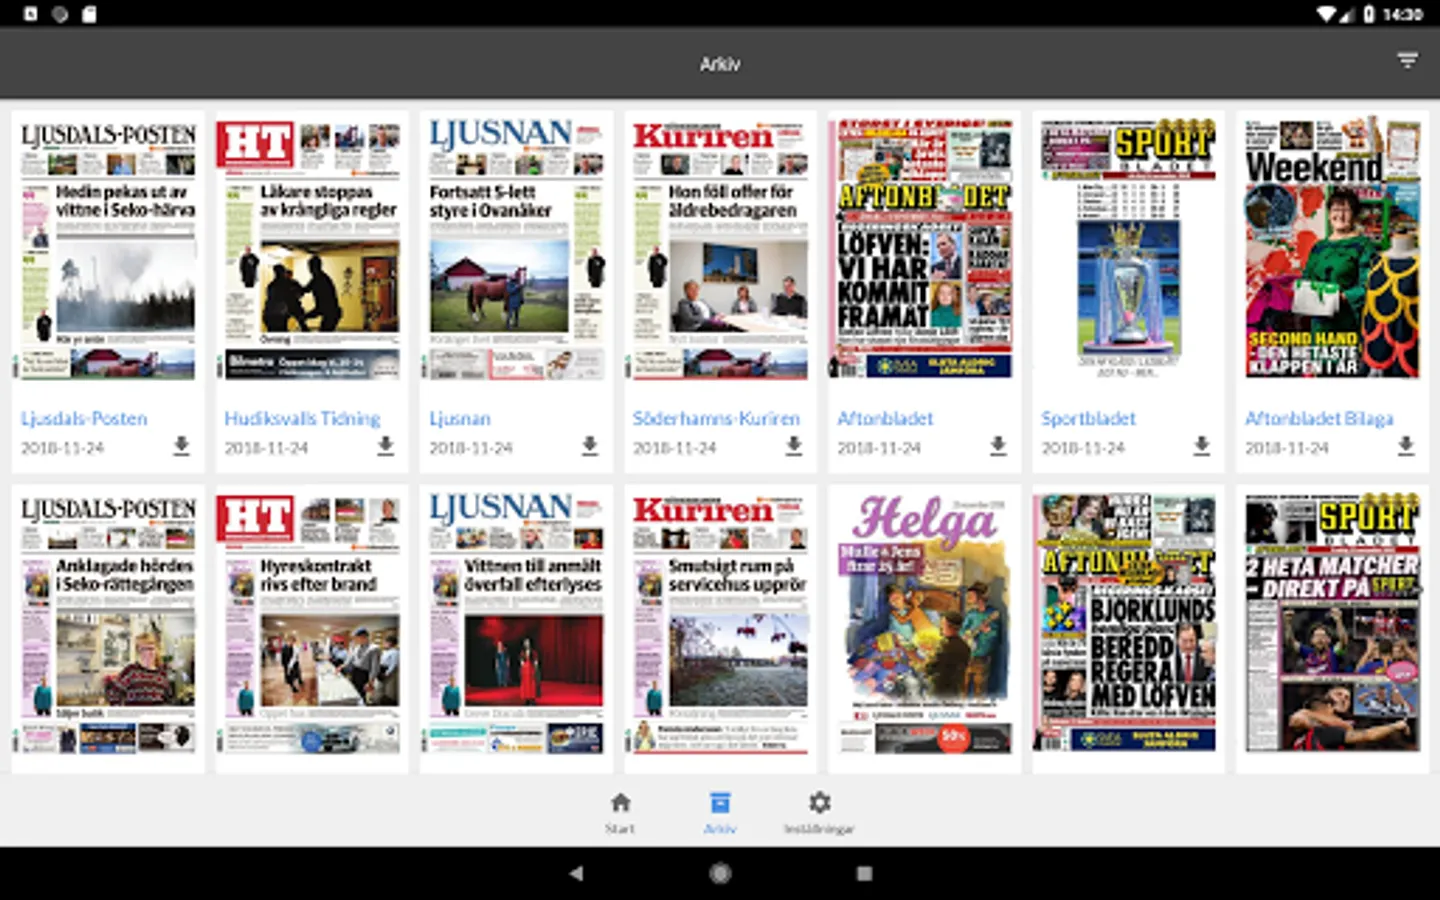Tap the Android recent apps button
1440x900 pixels.
(864, 873)
